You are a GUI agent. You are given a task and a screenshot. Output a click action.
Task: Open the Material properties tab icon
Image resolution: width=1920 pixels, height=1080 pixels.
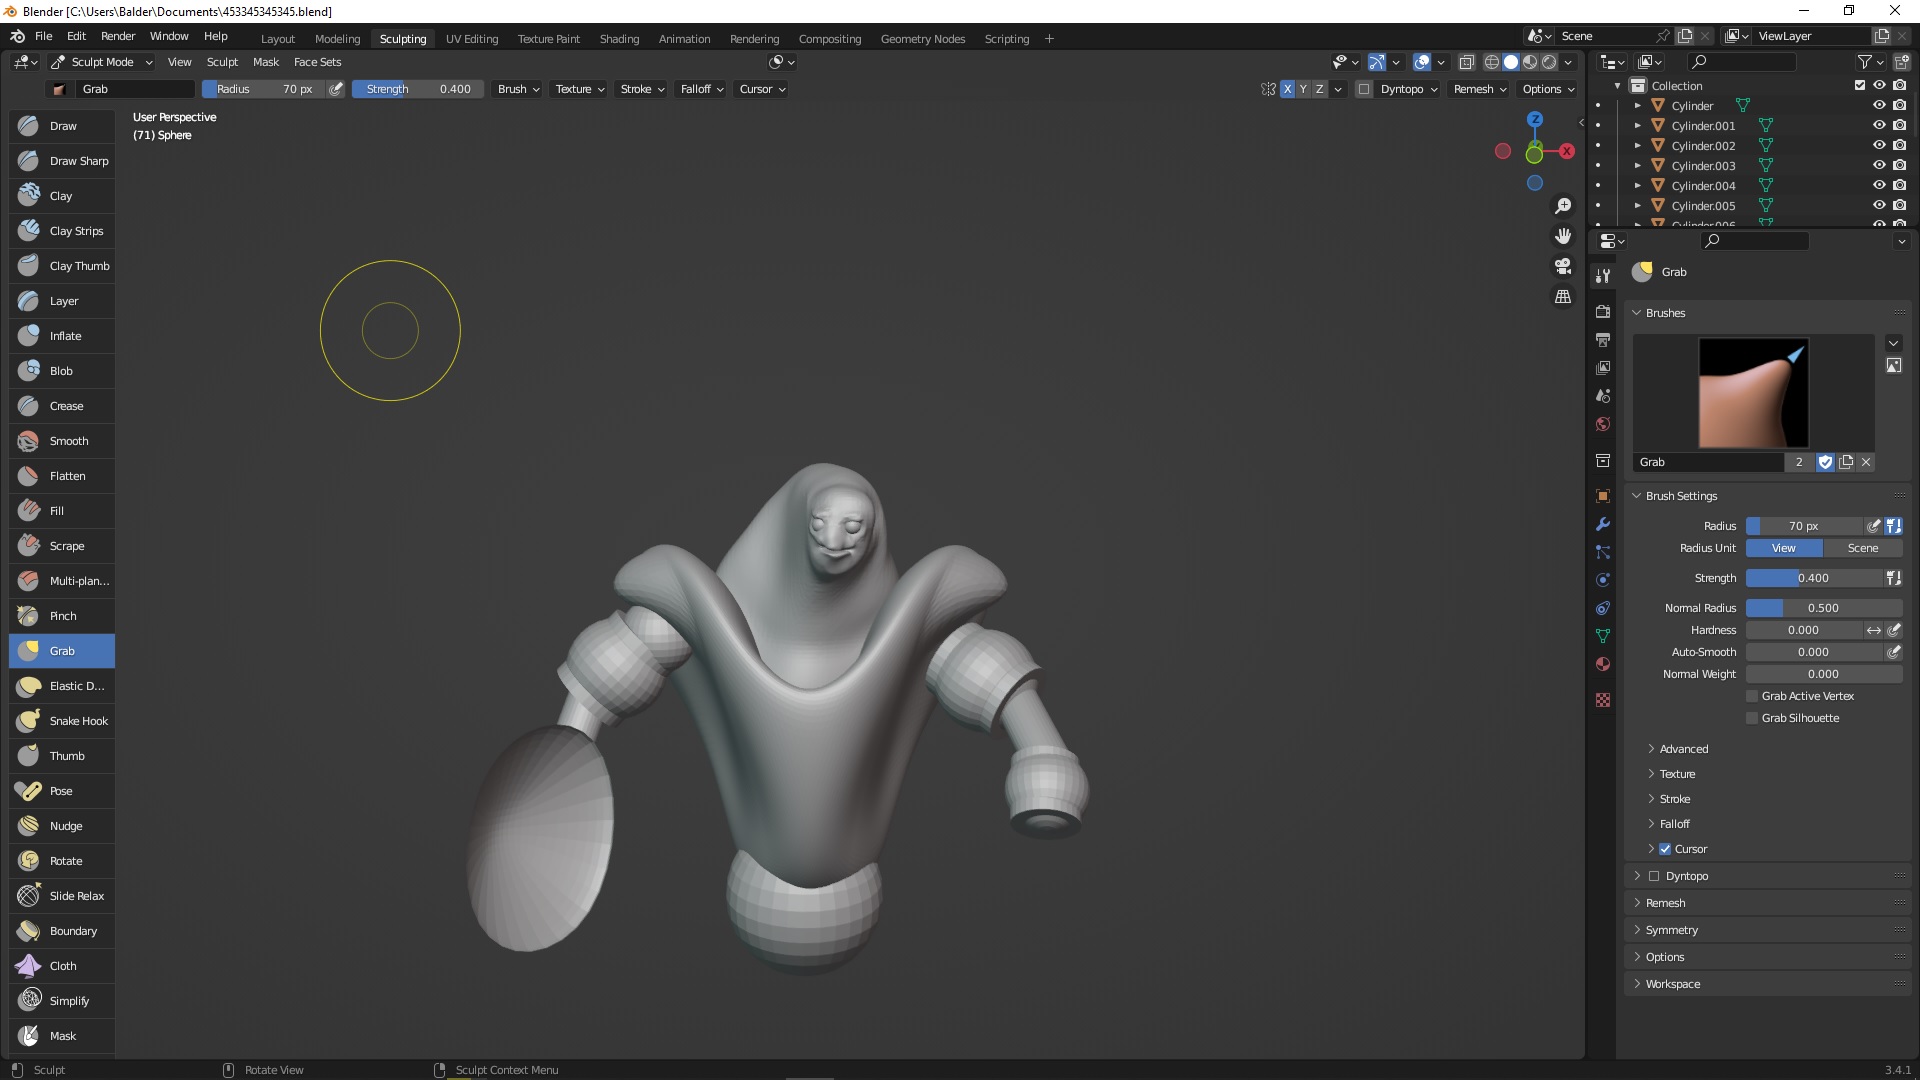pos(1603,664)
